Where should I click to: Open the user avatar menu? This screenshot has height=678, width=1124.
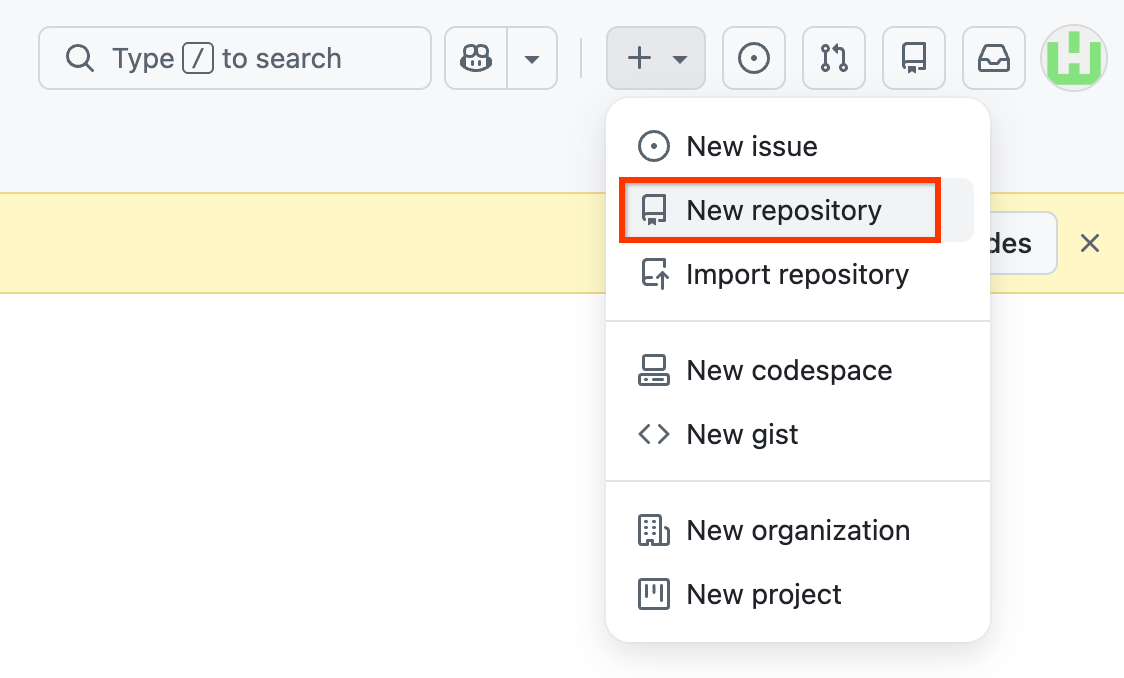[x=1074, y=58]
